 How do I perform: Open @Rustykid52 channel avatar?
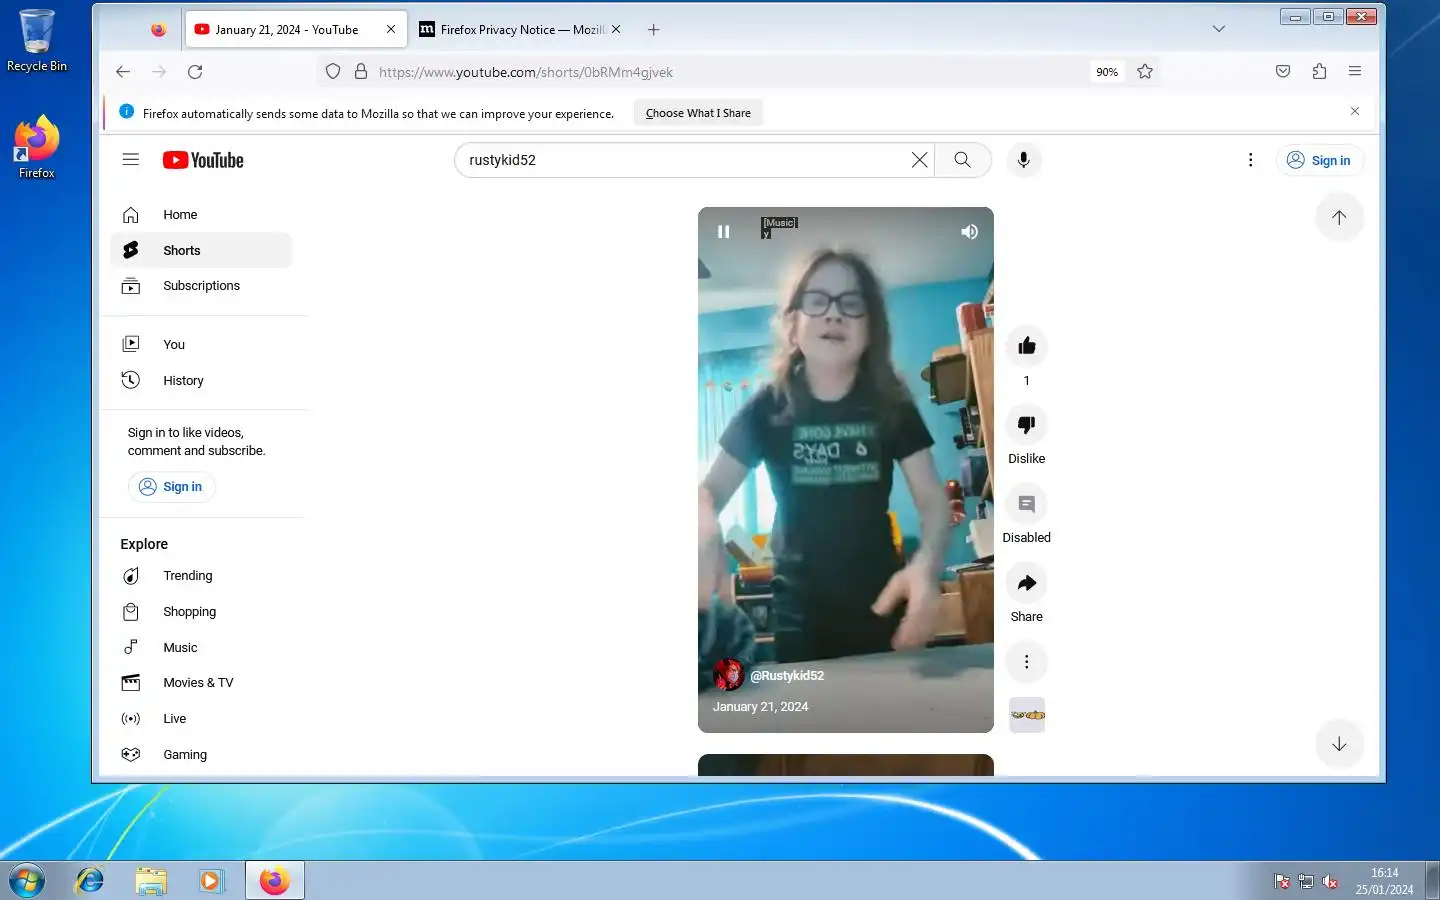point(728,675)
